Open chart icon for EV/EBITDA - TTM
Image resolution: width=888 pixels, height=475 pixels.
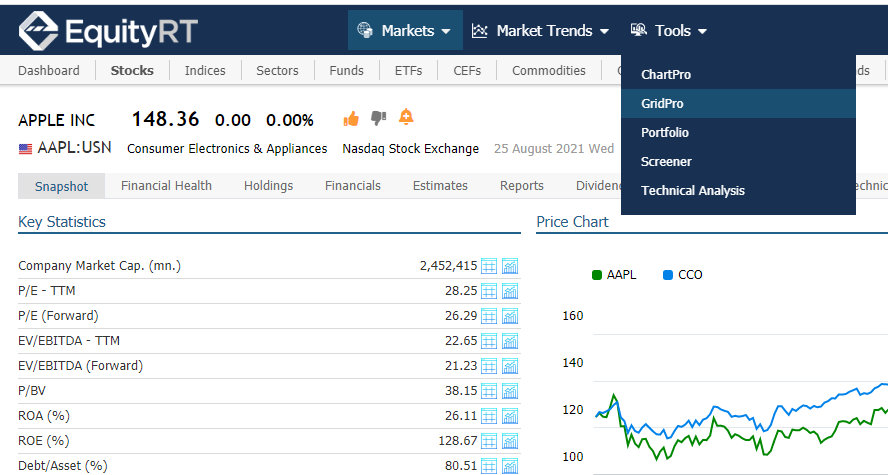tap(510, 341)
